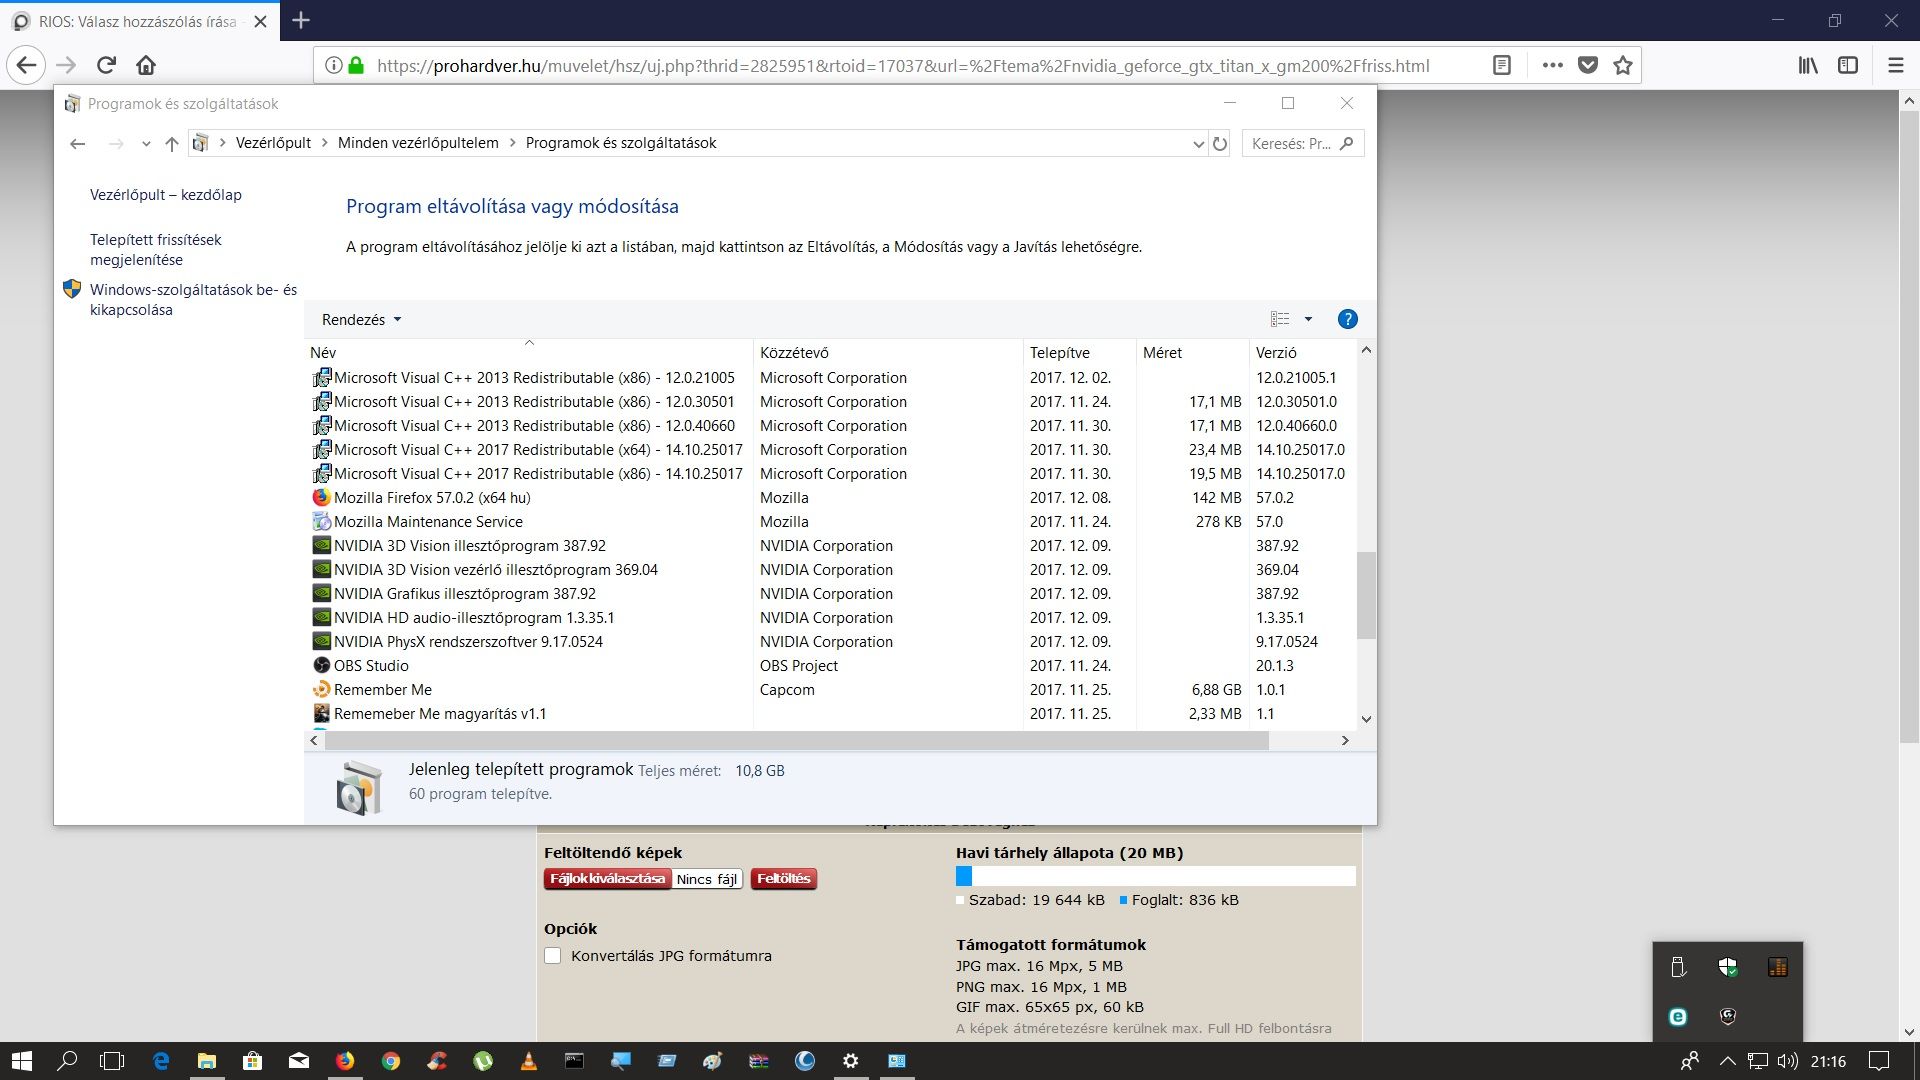1920x1080 pixels.
Task: Open the help in Programok és szolgáltatások
Action: click(x=1347, y=320)
